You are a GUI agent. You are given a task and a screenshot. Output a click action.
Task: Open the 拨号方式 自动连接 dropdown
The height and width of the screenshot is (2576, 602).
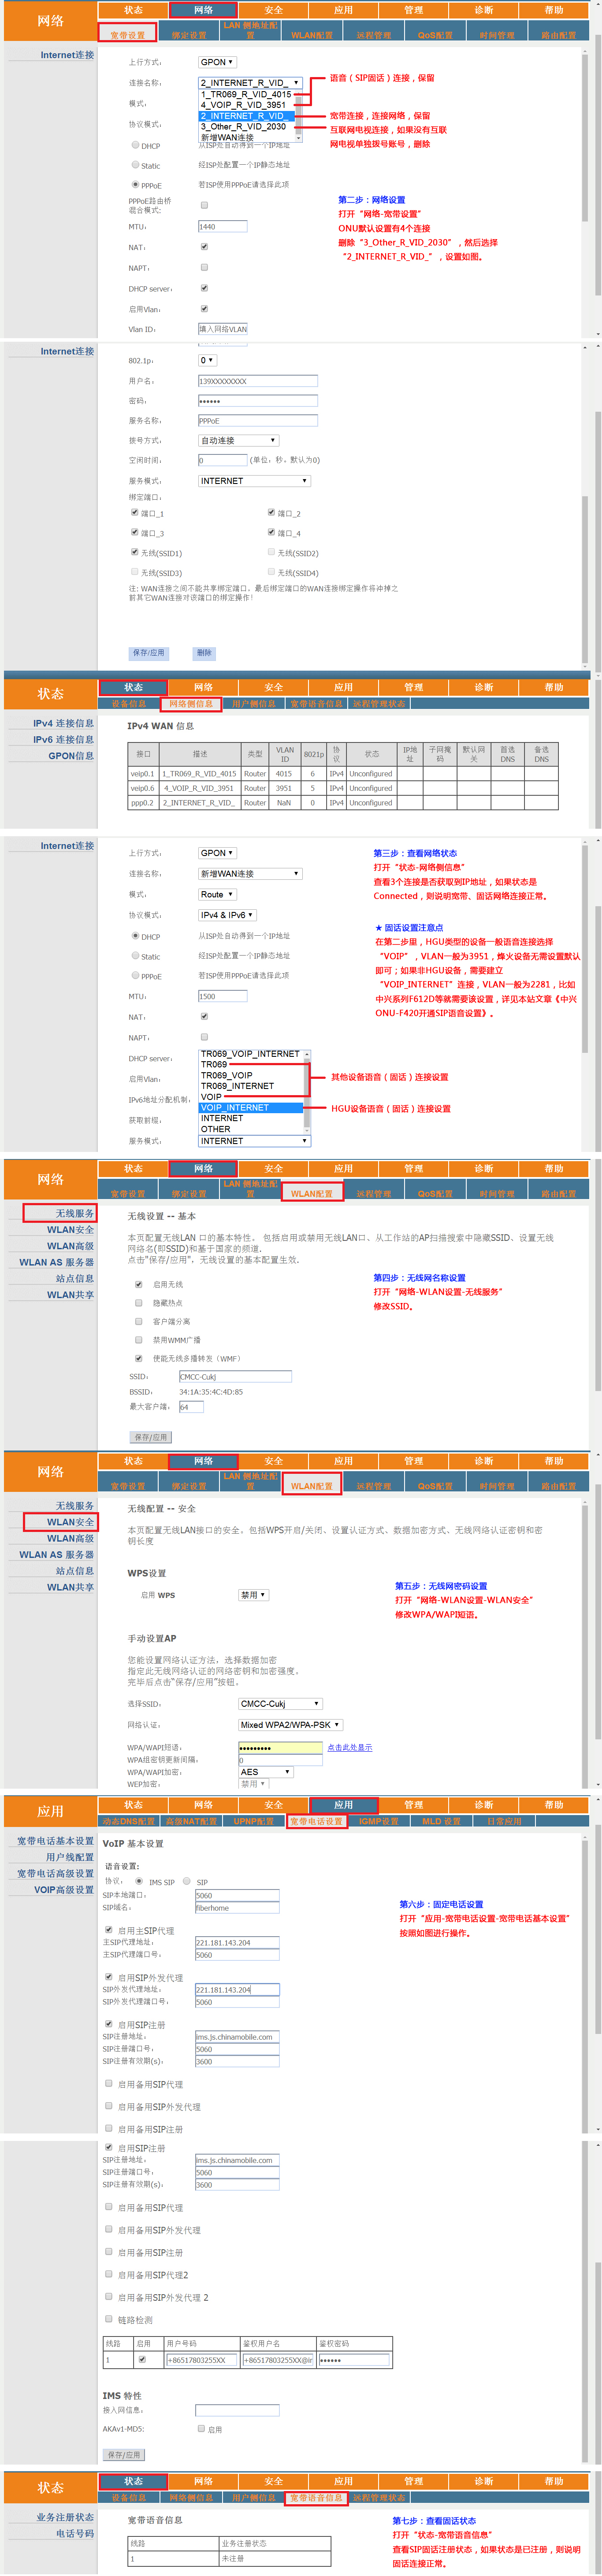238,441
